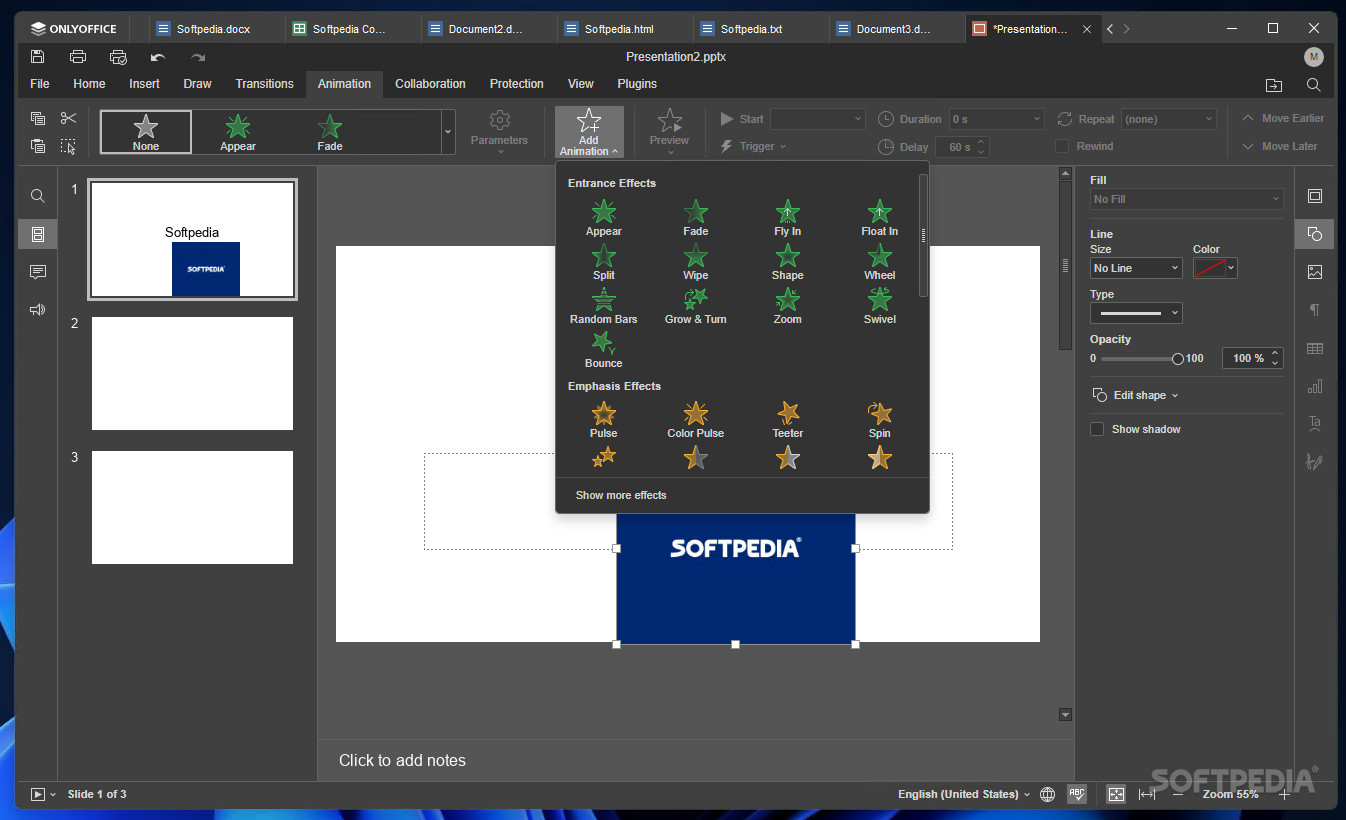
Task: Open the Fill type dropdown
Action: coord(1186,199)
